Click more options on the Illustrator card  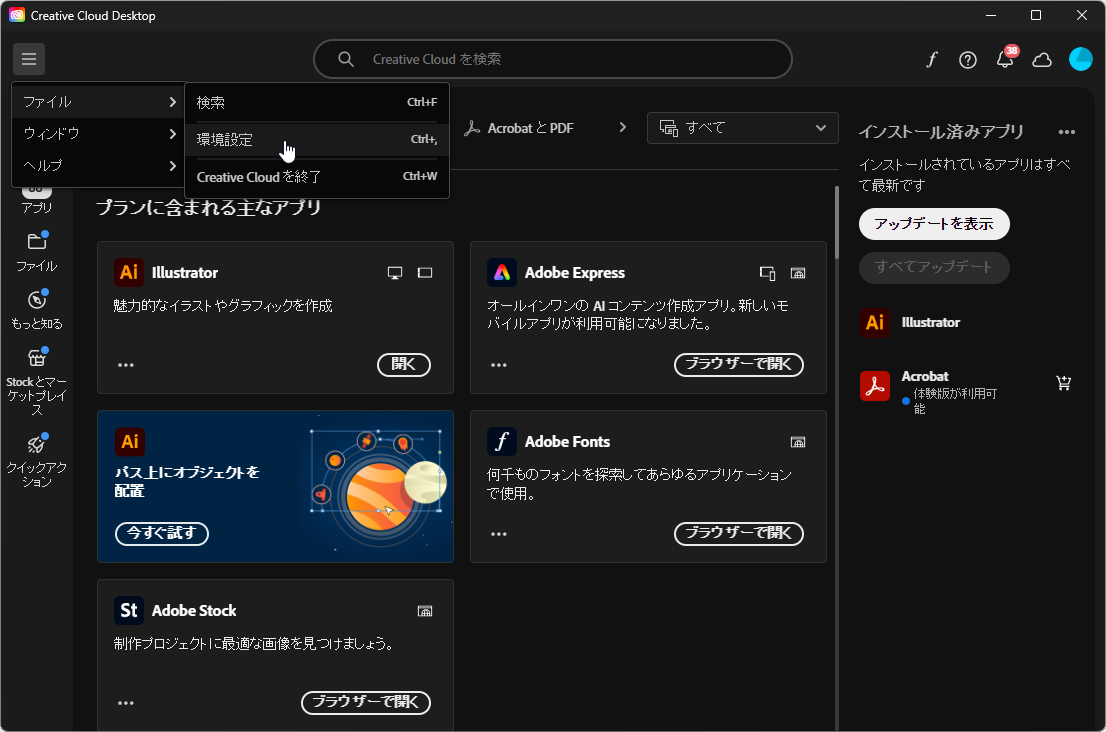click(126, 364)
